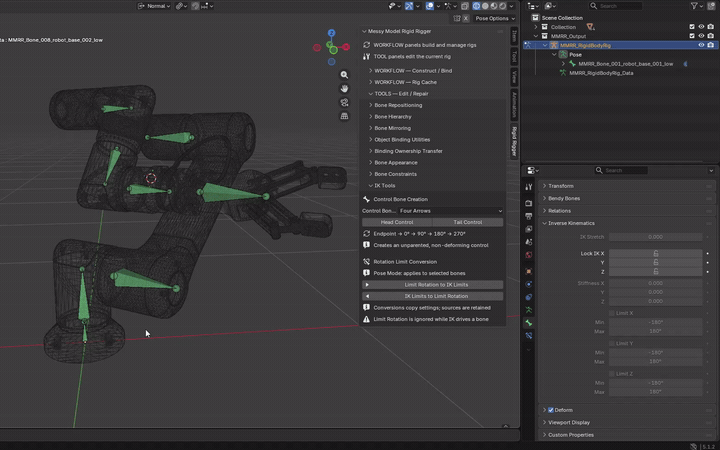Viewport: 720px width, 450px height.
Task: Click the viewport zoom magnifier icon
Action: (x=344, y=75)
